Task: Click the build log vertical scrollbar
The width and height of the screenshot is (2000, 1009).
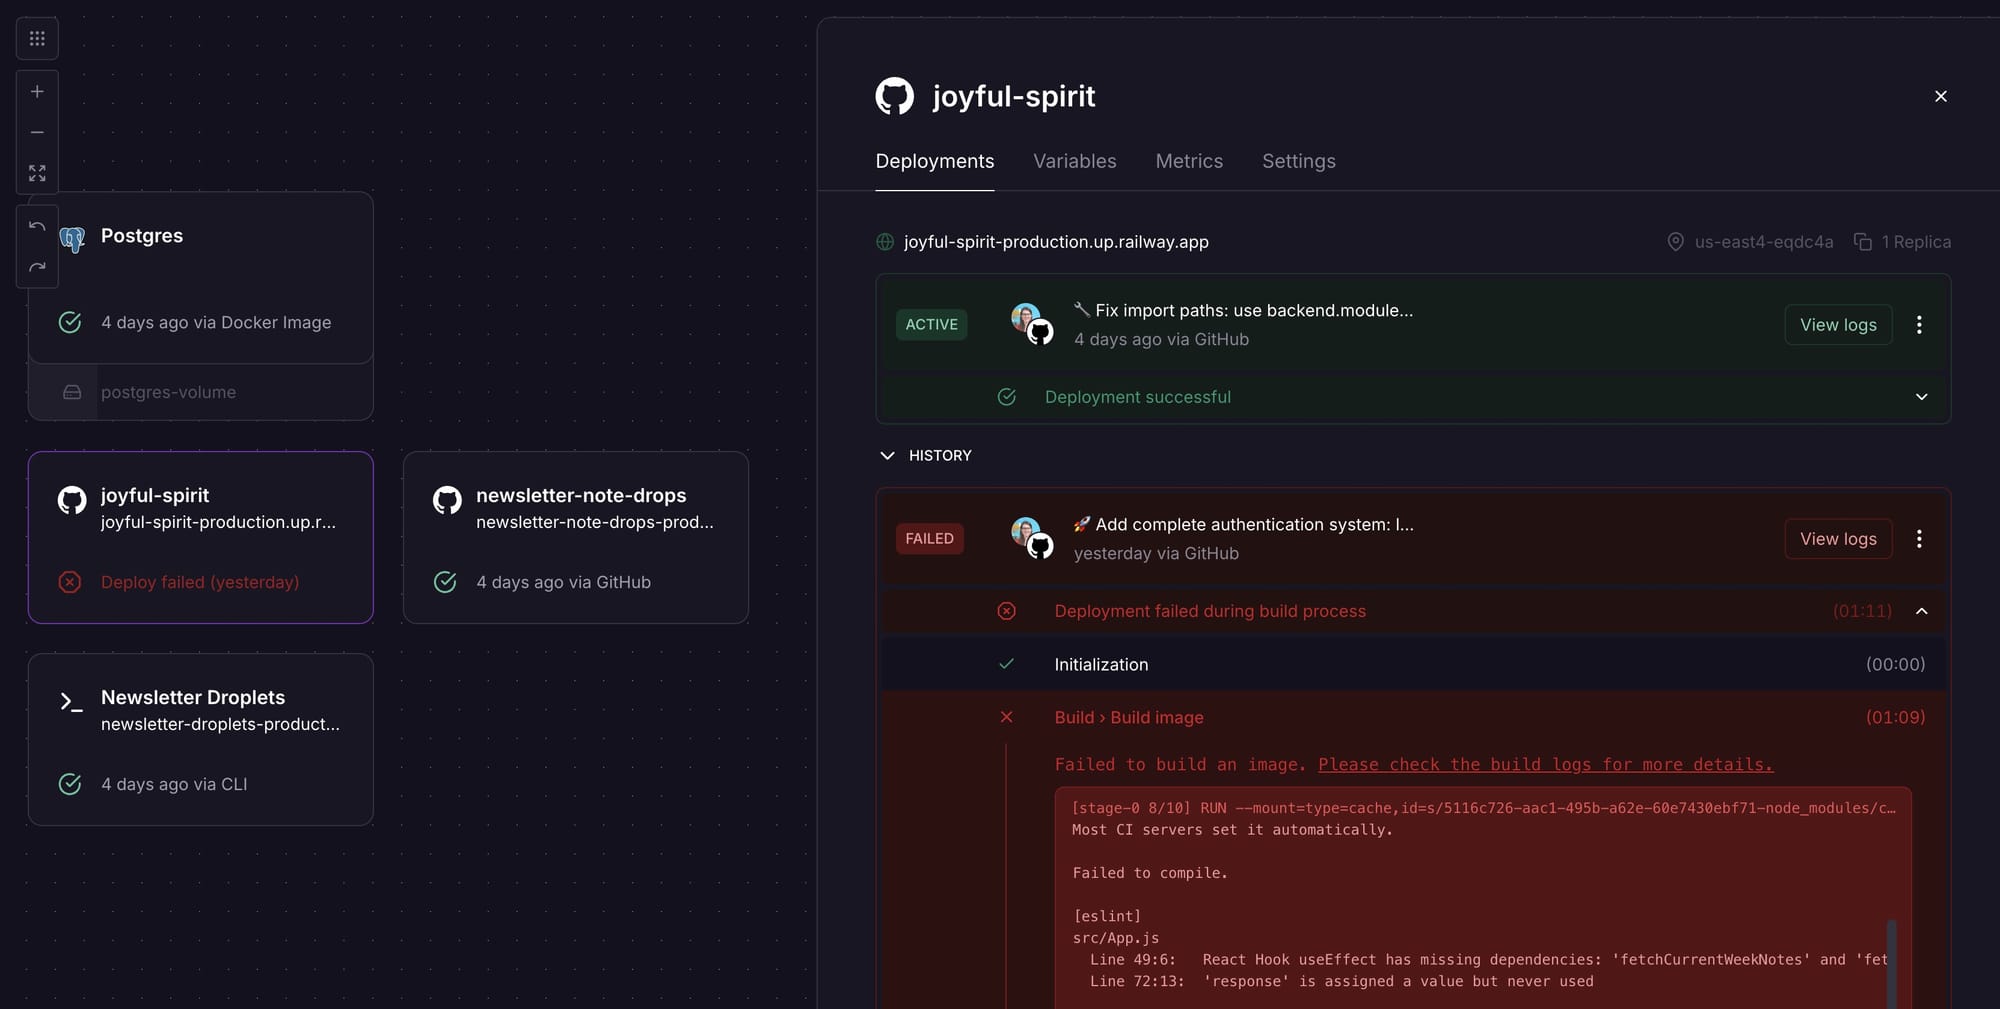Action: 1891,964
